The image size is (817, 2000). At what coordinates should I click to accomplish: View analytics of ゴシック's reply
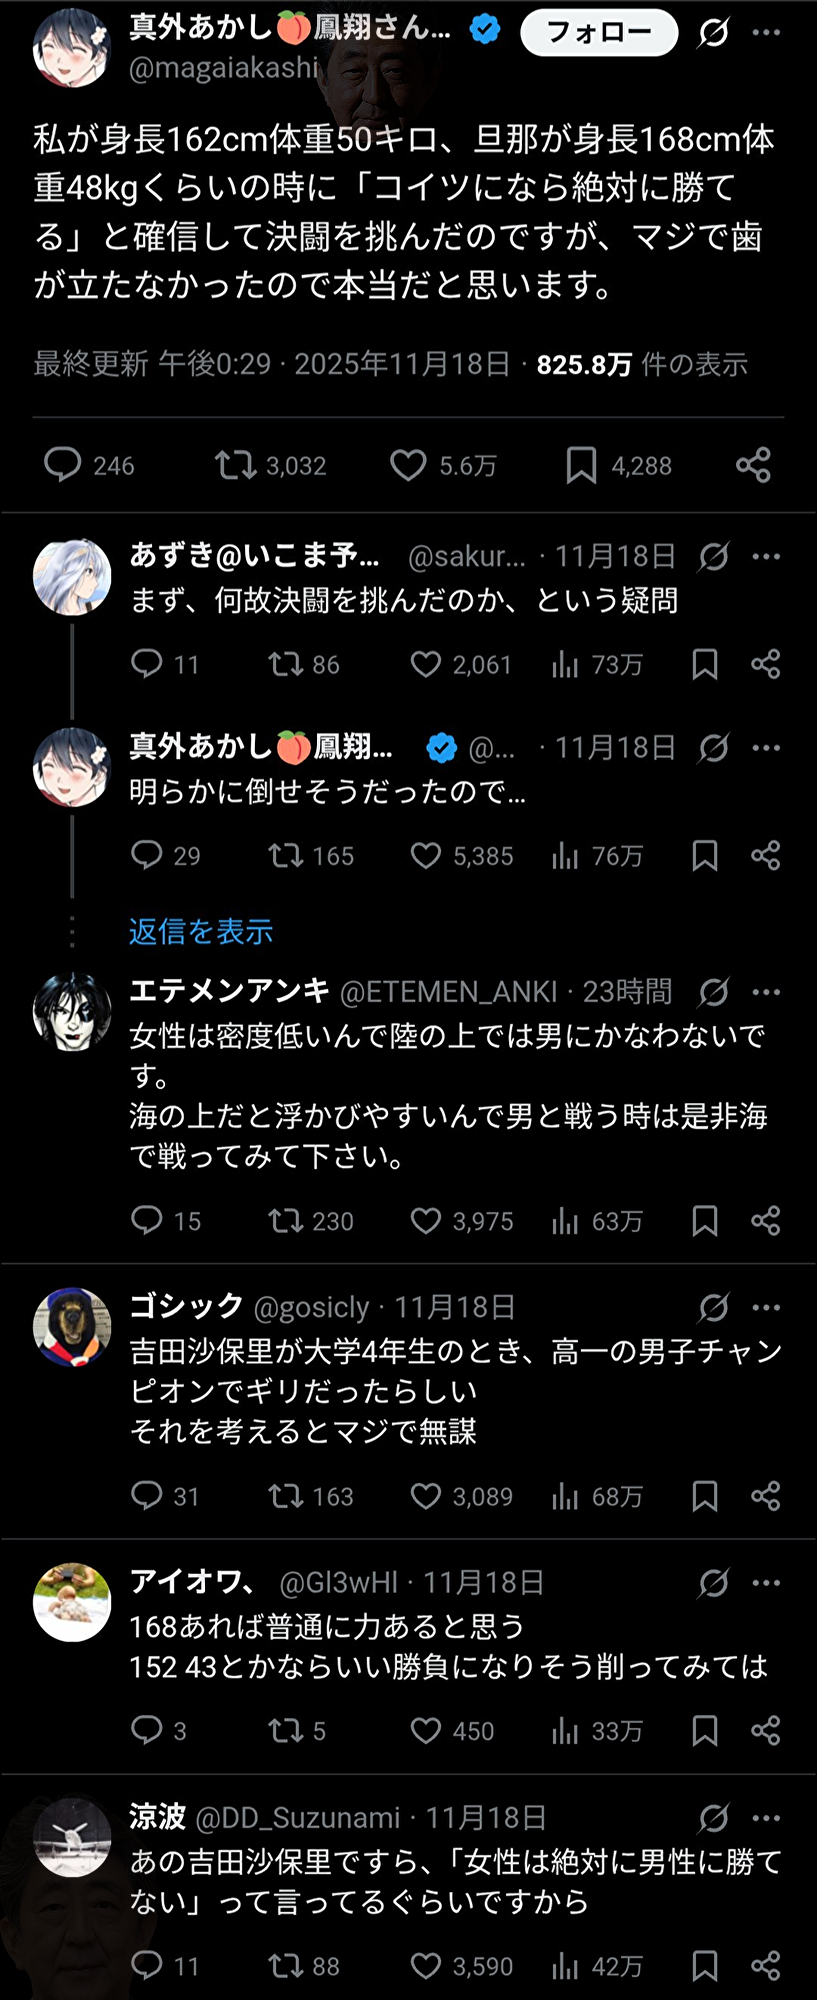coord(566,1497)
